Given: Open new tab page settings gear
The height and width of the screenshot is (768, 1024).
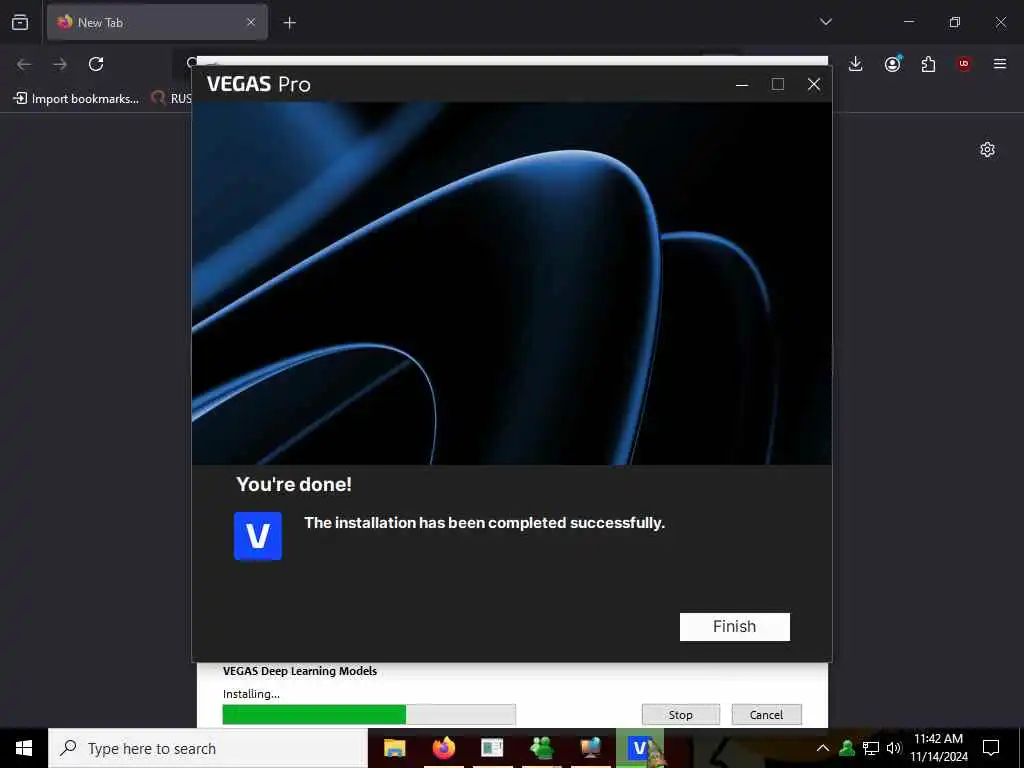Looking at the screenshot, I should tap(987, 150).
